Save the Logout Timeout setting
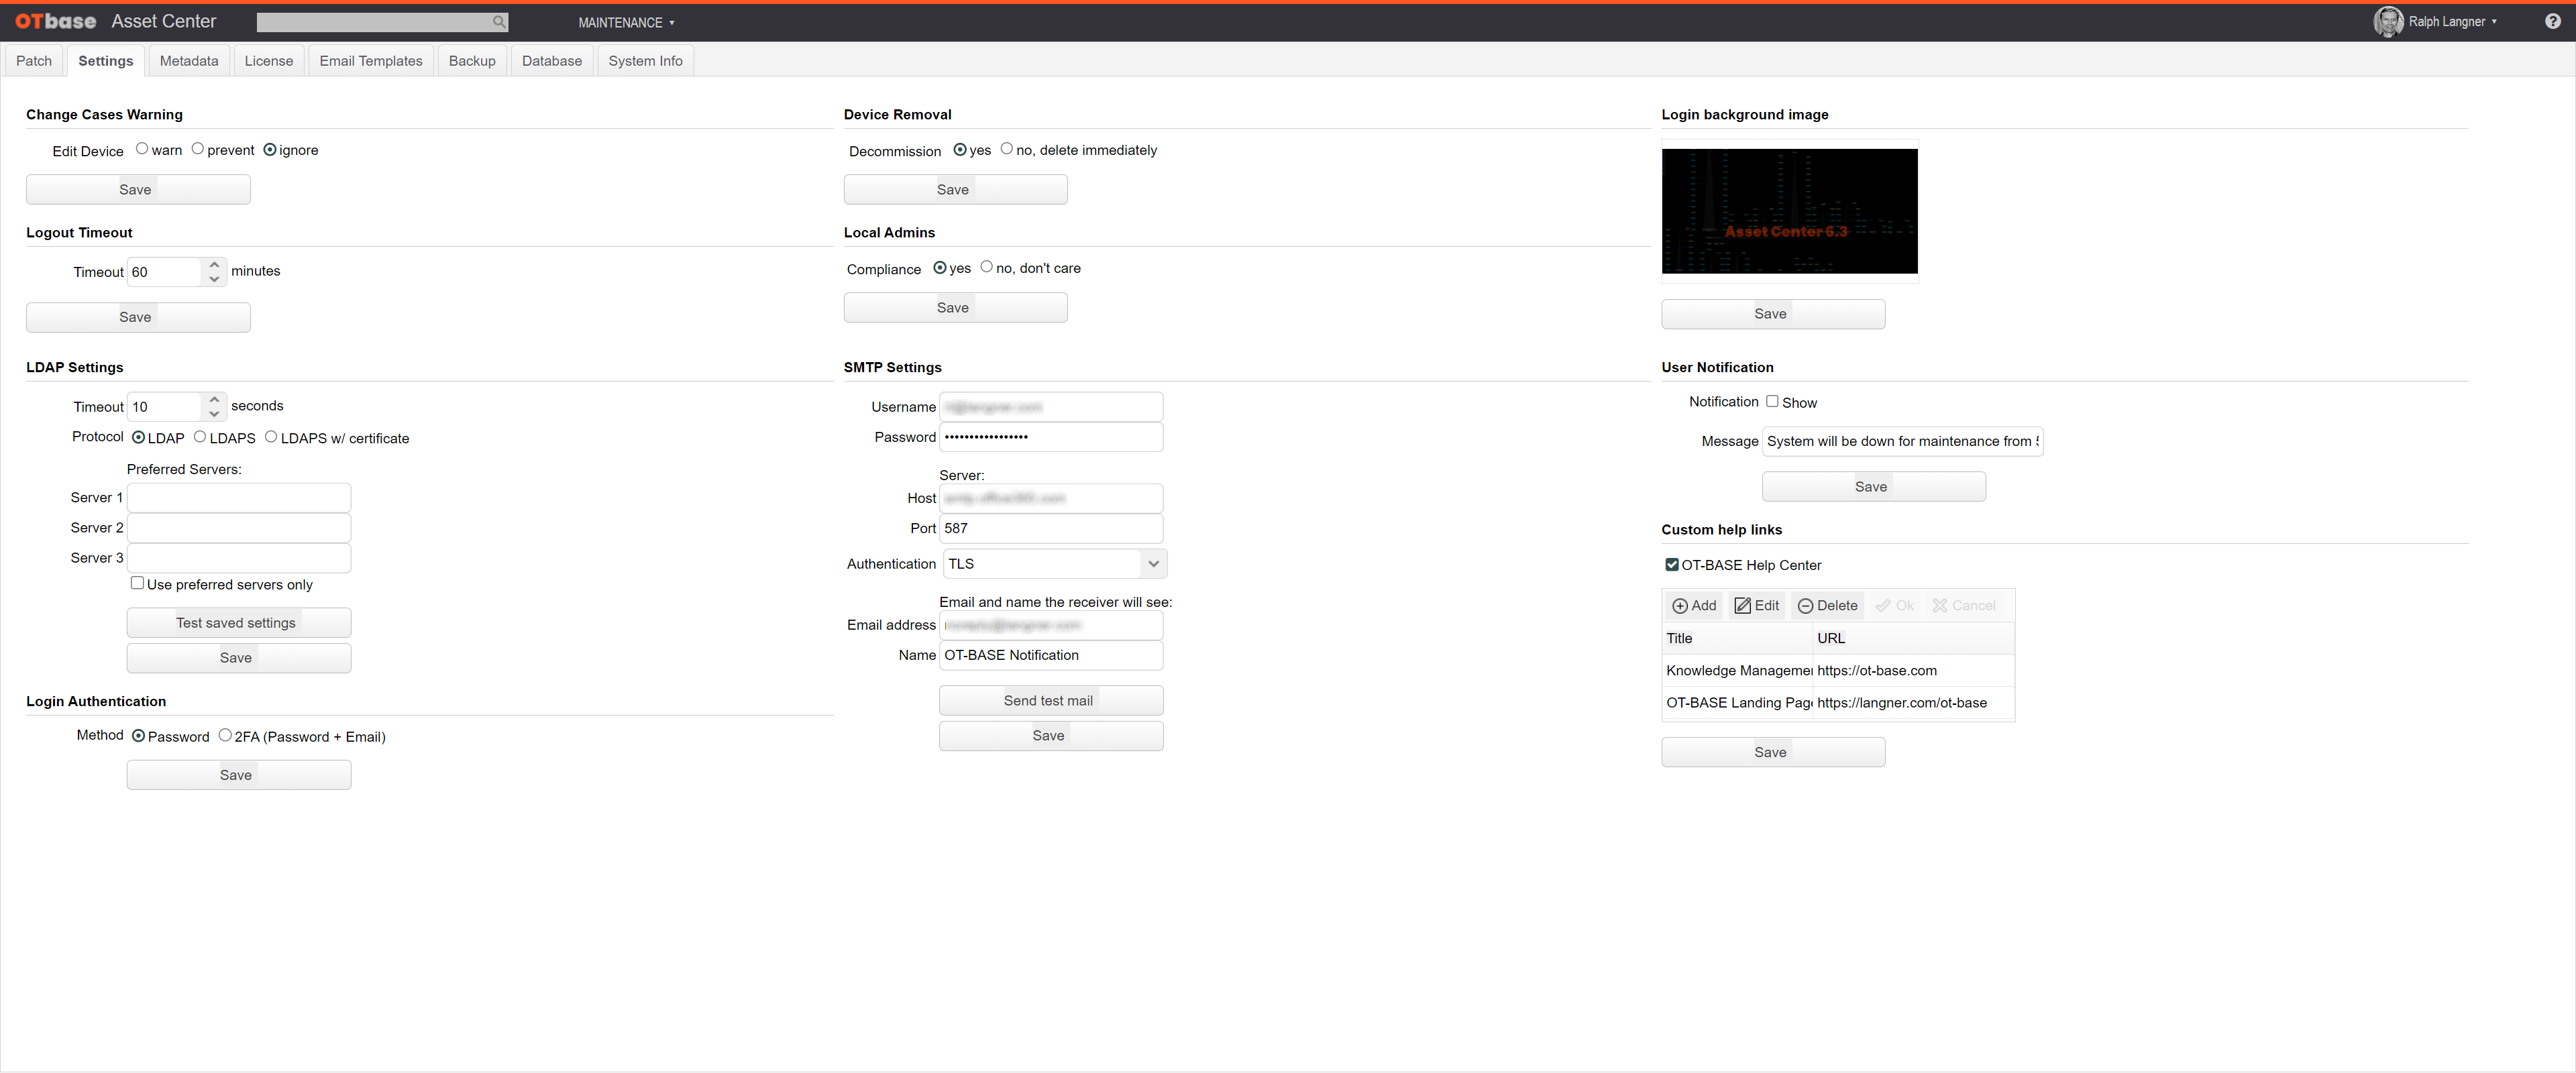Viewport: 2576px width, 1073px height. tap(138, 317)
